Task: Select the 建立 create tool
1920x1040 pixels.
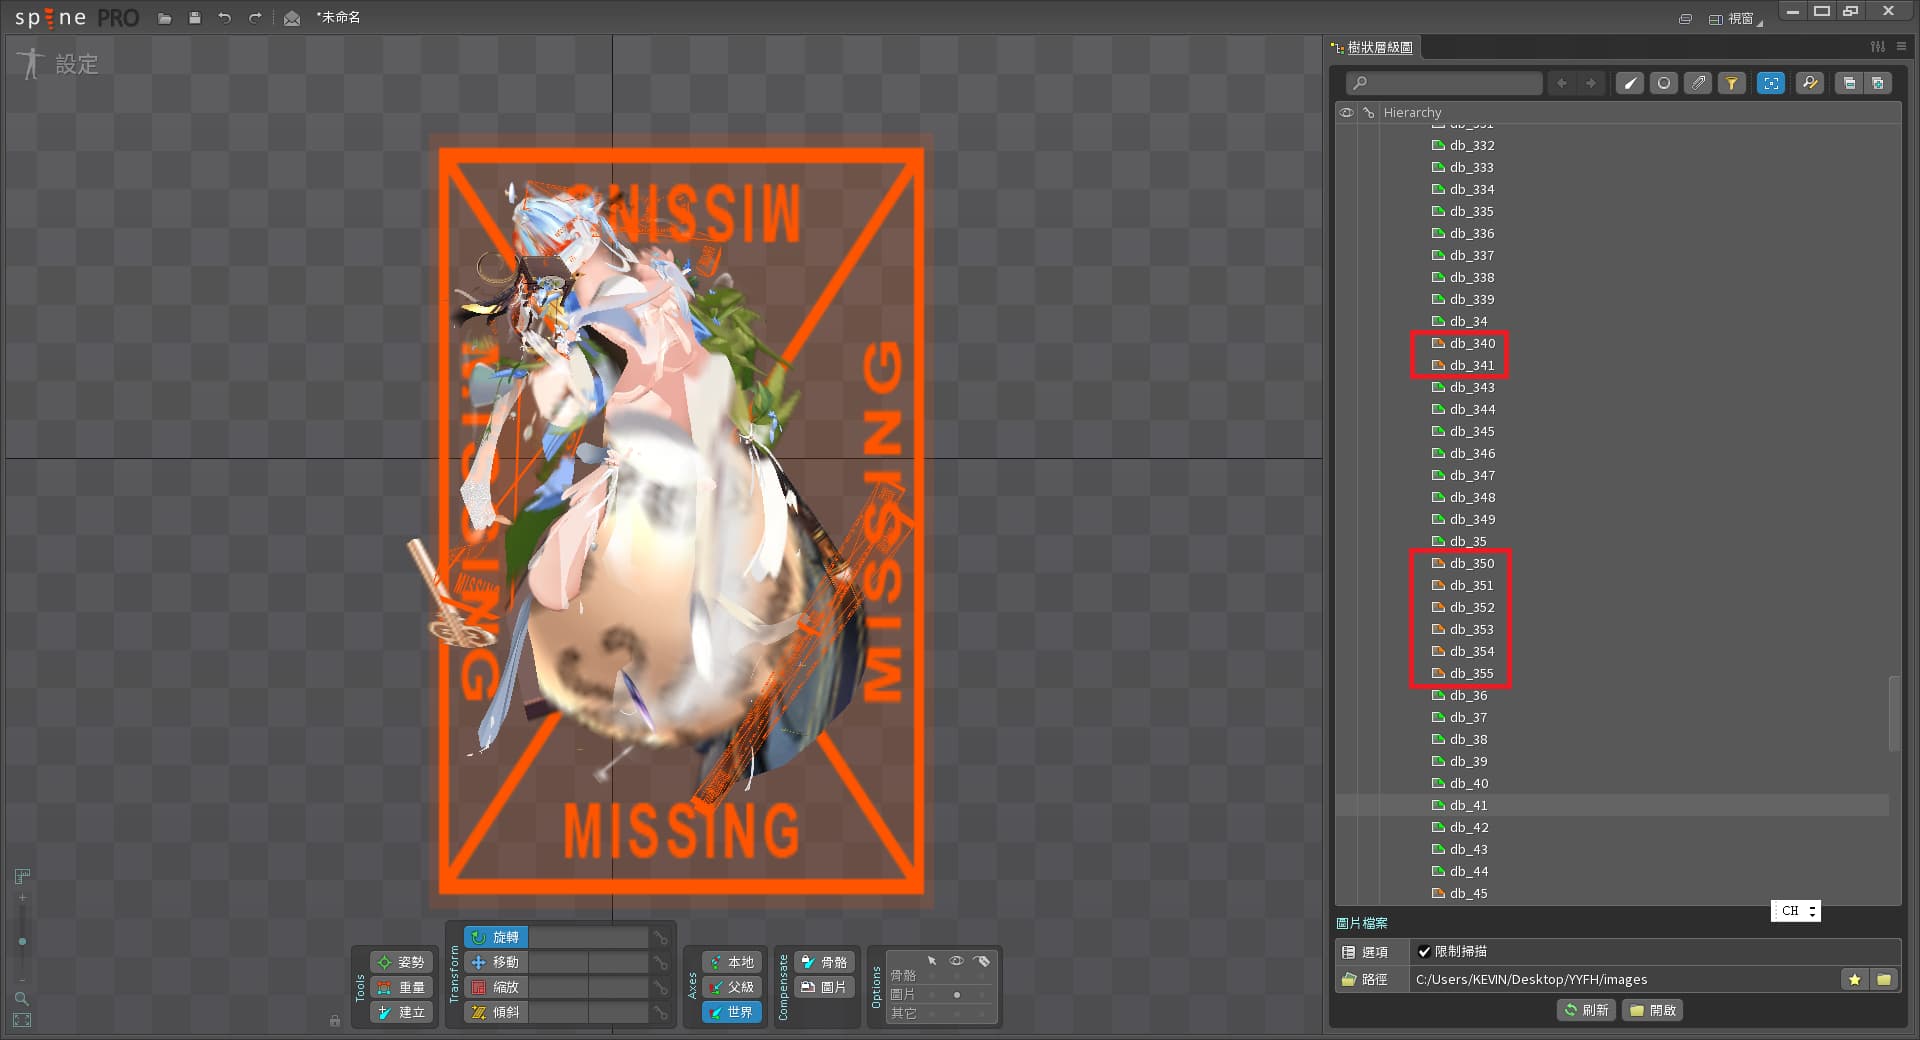Action: (x=401, y=1012)
